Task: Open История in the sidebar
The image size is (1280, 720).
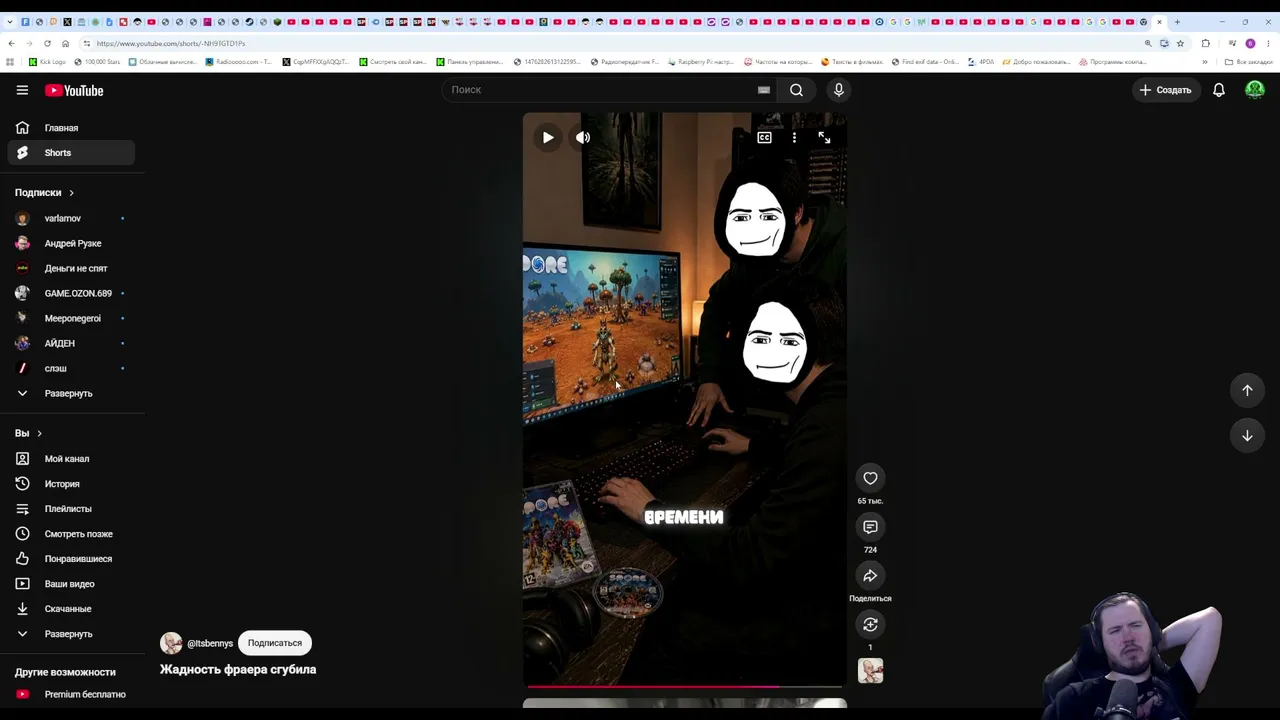Action: click(x=70, y=484)
